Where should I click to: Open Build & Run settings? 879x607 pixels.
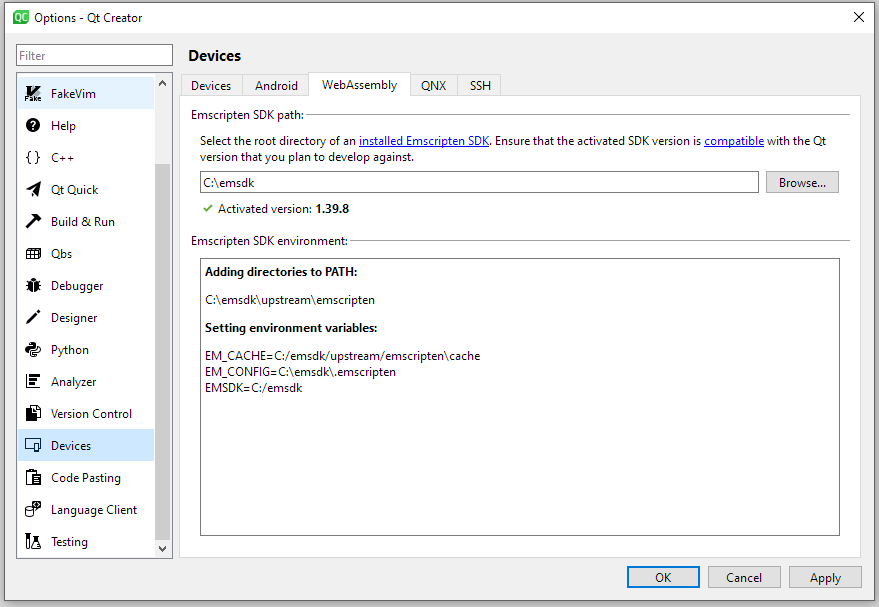click(x=80, y=221)
